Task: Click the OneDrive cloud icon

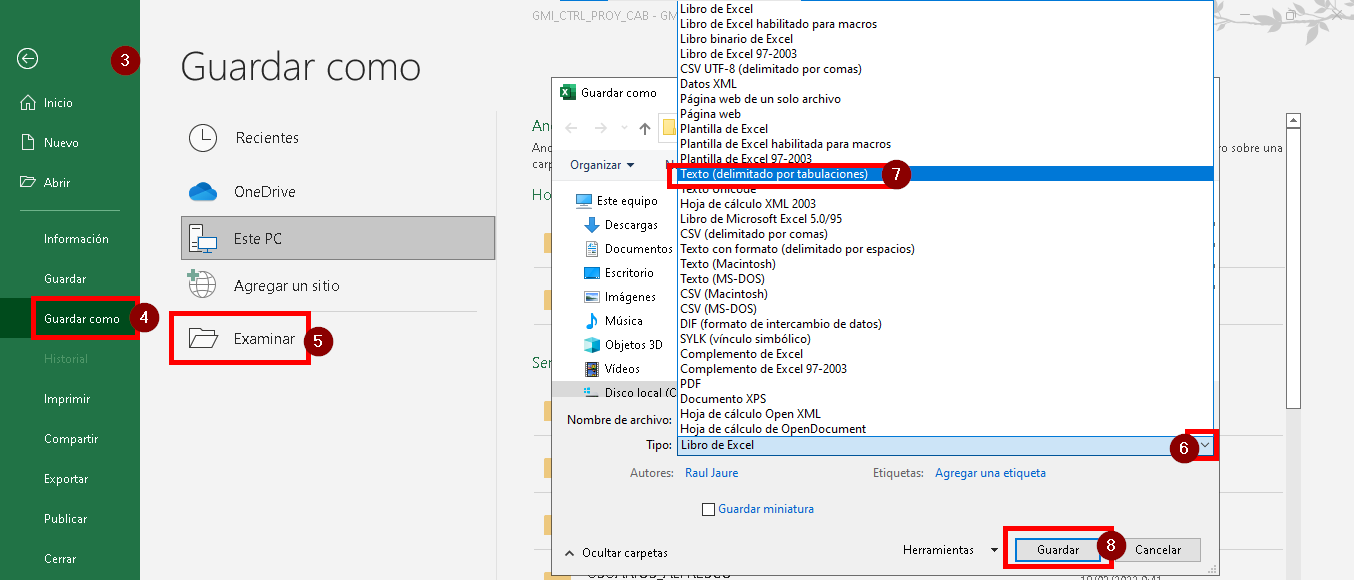Action: pos(203,192)
